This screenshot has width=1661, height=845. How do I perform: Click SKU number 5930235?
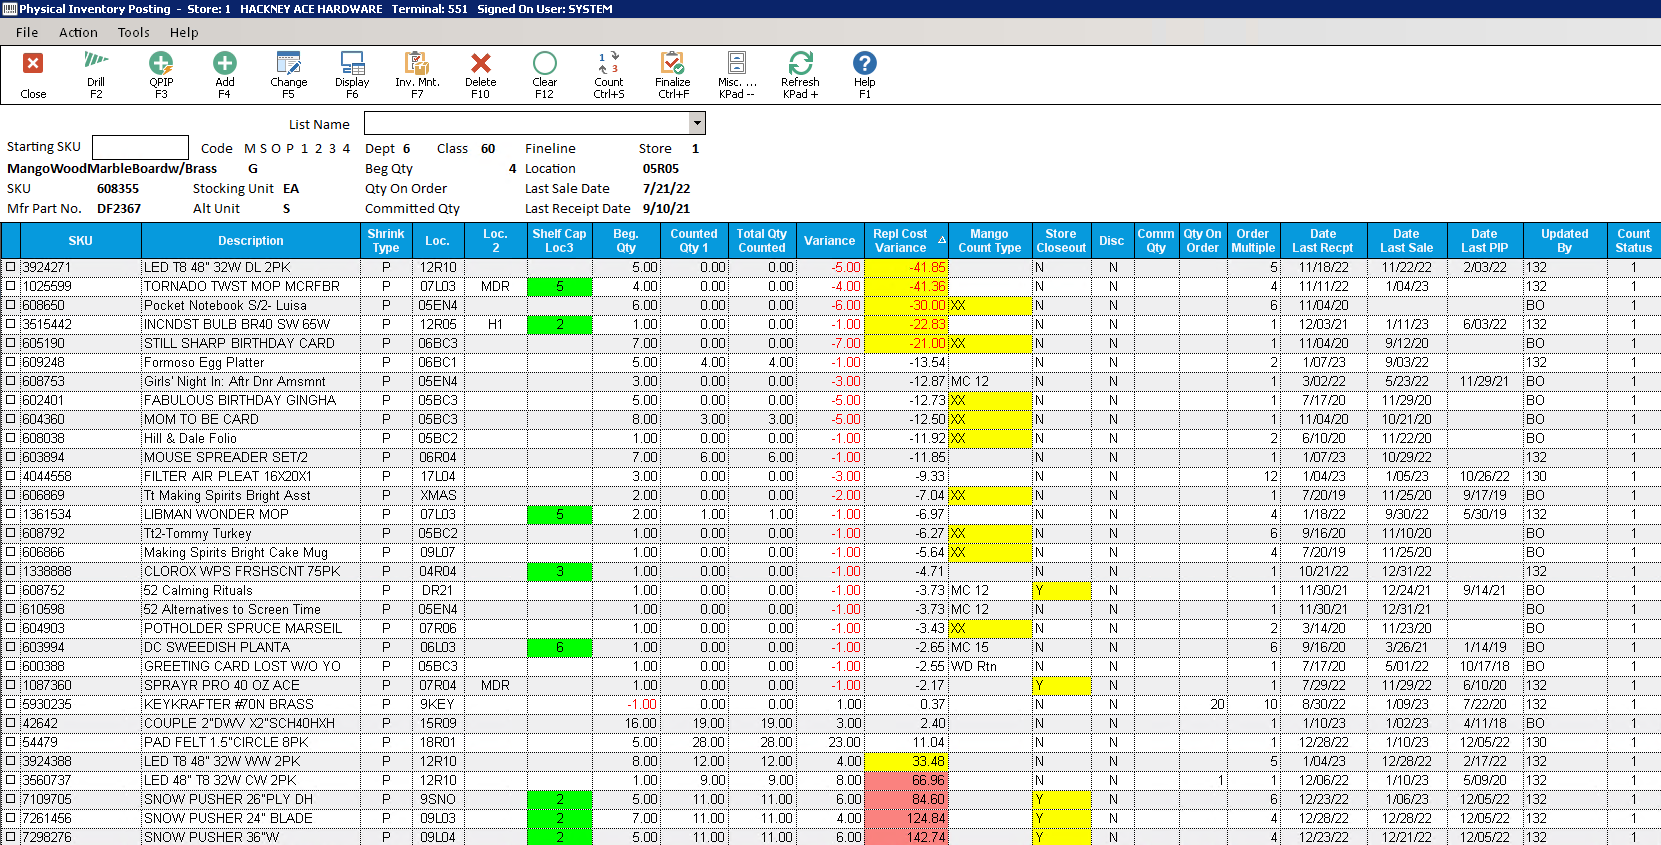point(47,704)
